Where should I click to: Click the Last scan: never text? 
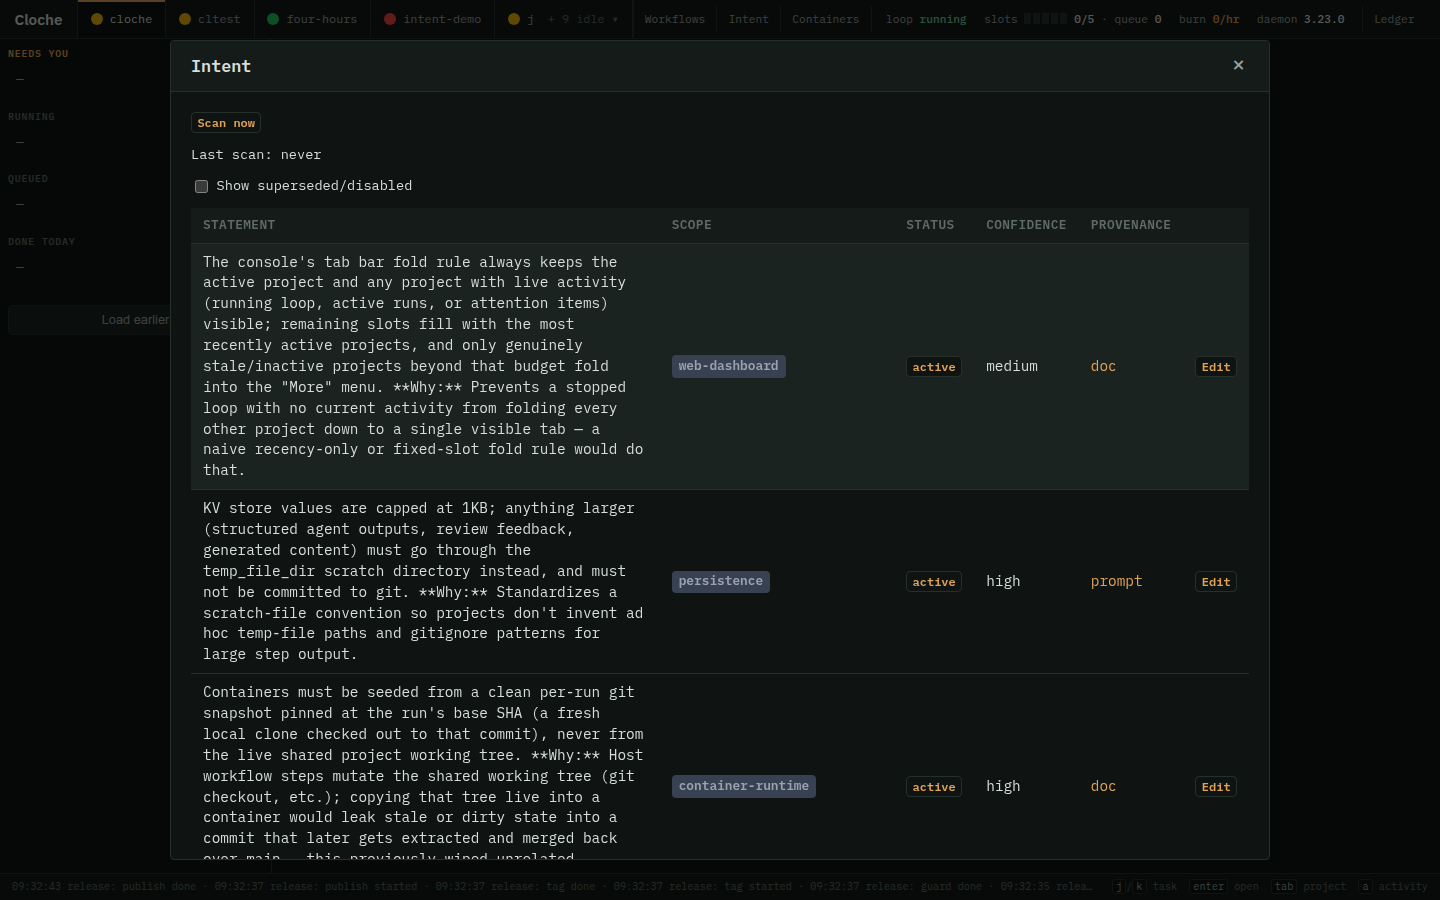tap(256, 155)
